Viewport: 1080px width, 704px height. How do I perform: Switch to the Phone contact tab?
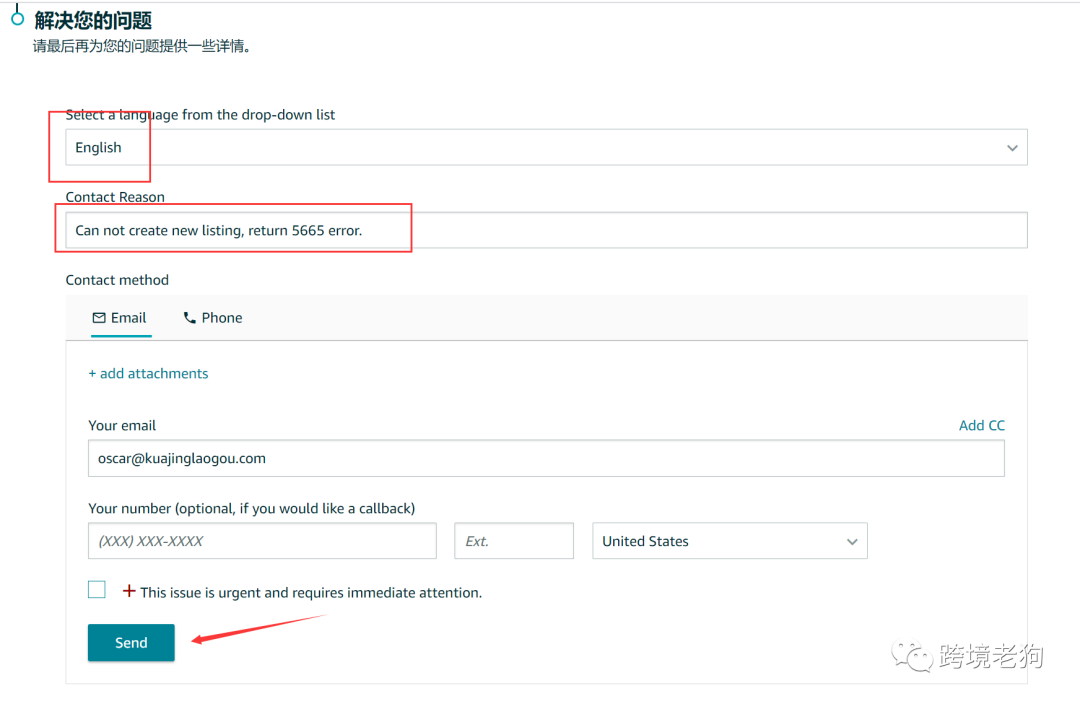(x=213, y=318)
